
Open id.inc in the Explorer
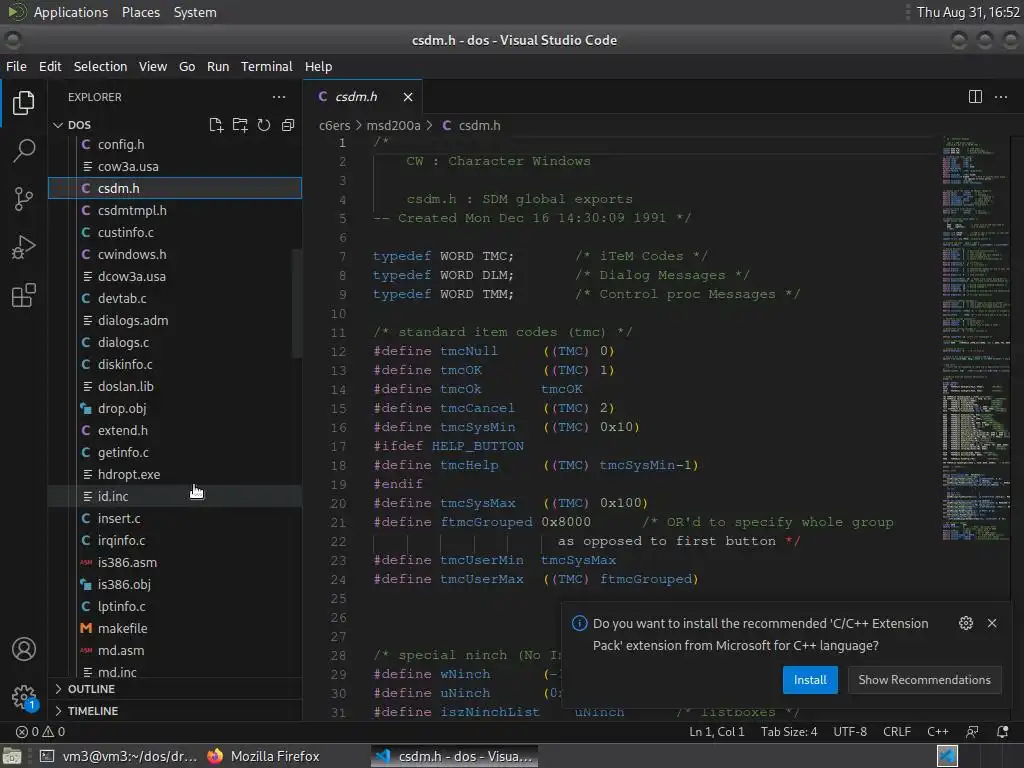pos(175,496)
